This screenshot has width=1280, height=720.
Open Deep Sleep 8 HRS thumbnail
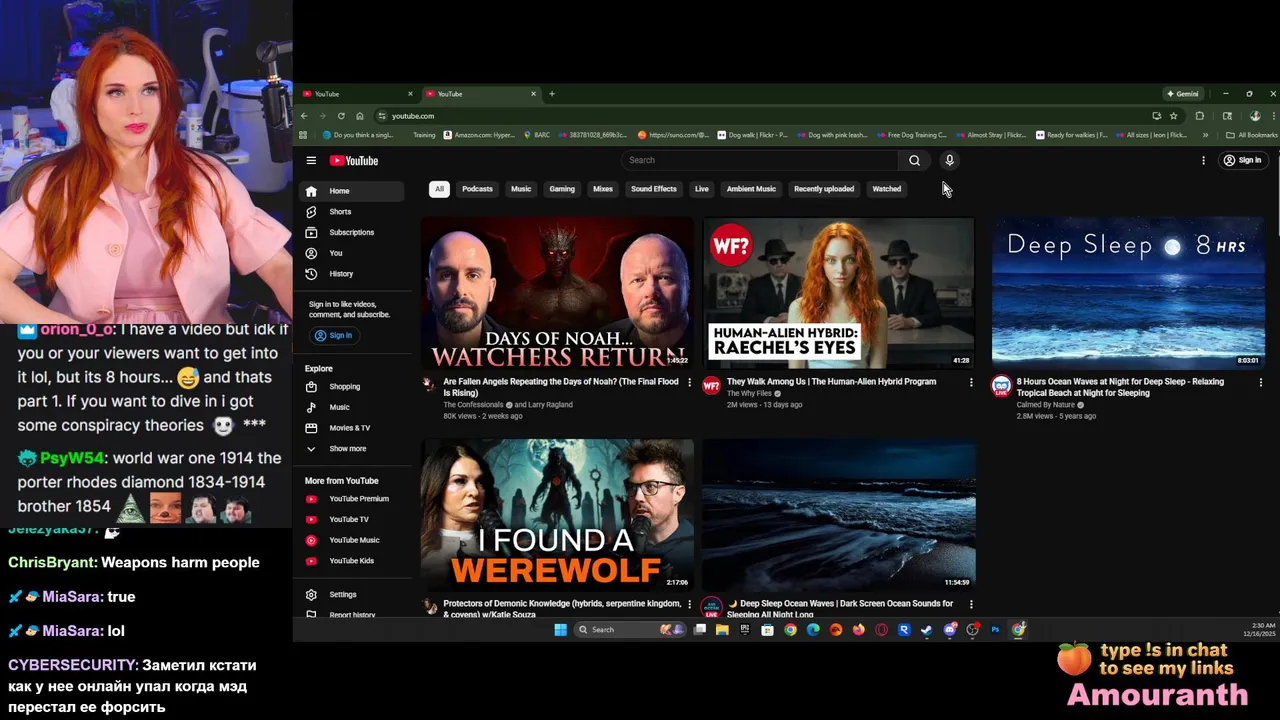[x=1128, y=292]
